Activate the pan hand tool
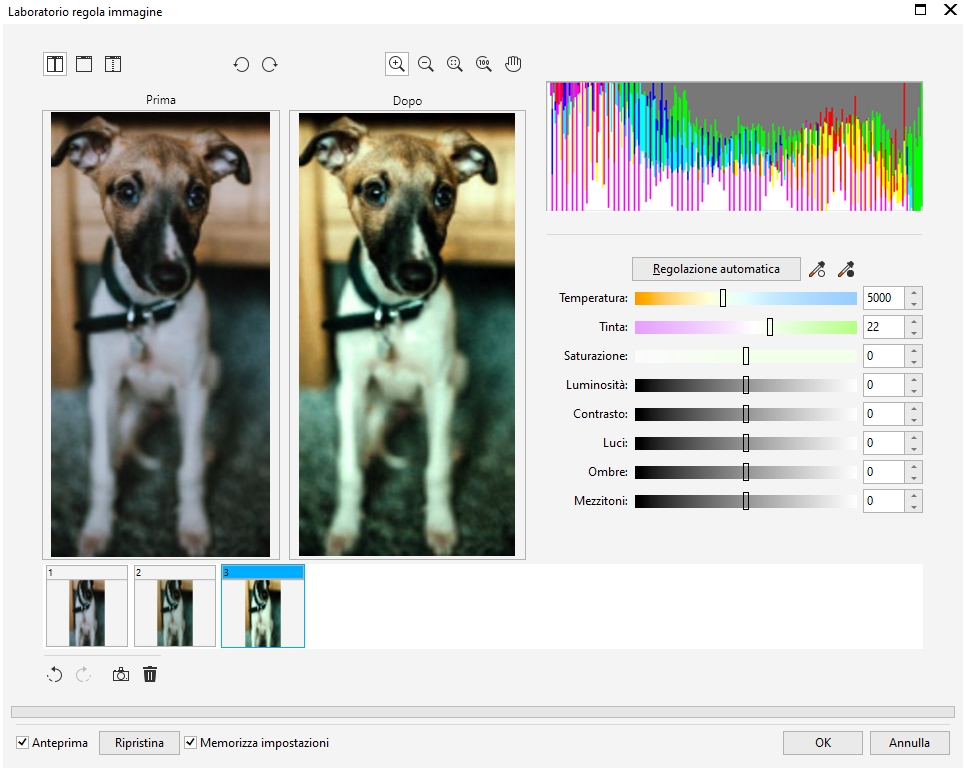This screenshot has height=771, width=966. (513, 64)
